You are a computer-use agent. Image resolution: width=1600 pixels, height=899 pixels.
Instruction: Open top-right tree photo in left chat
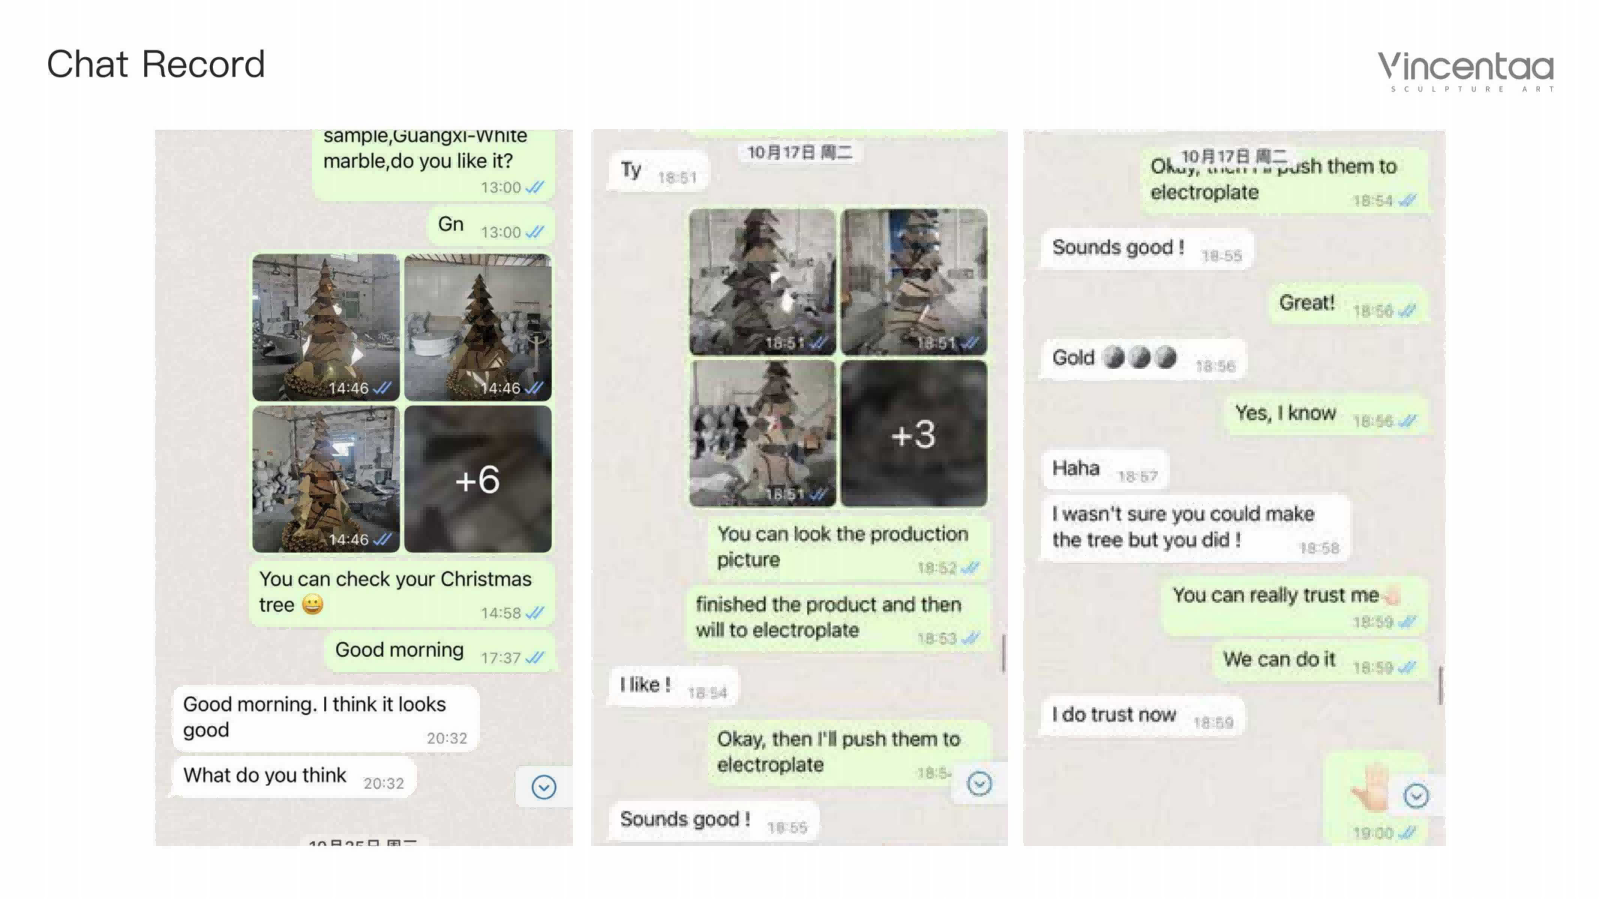click(478, 327)
